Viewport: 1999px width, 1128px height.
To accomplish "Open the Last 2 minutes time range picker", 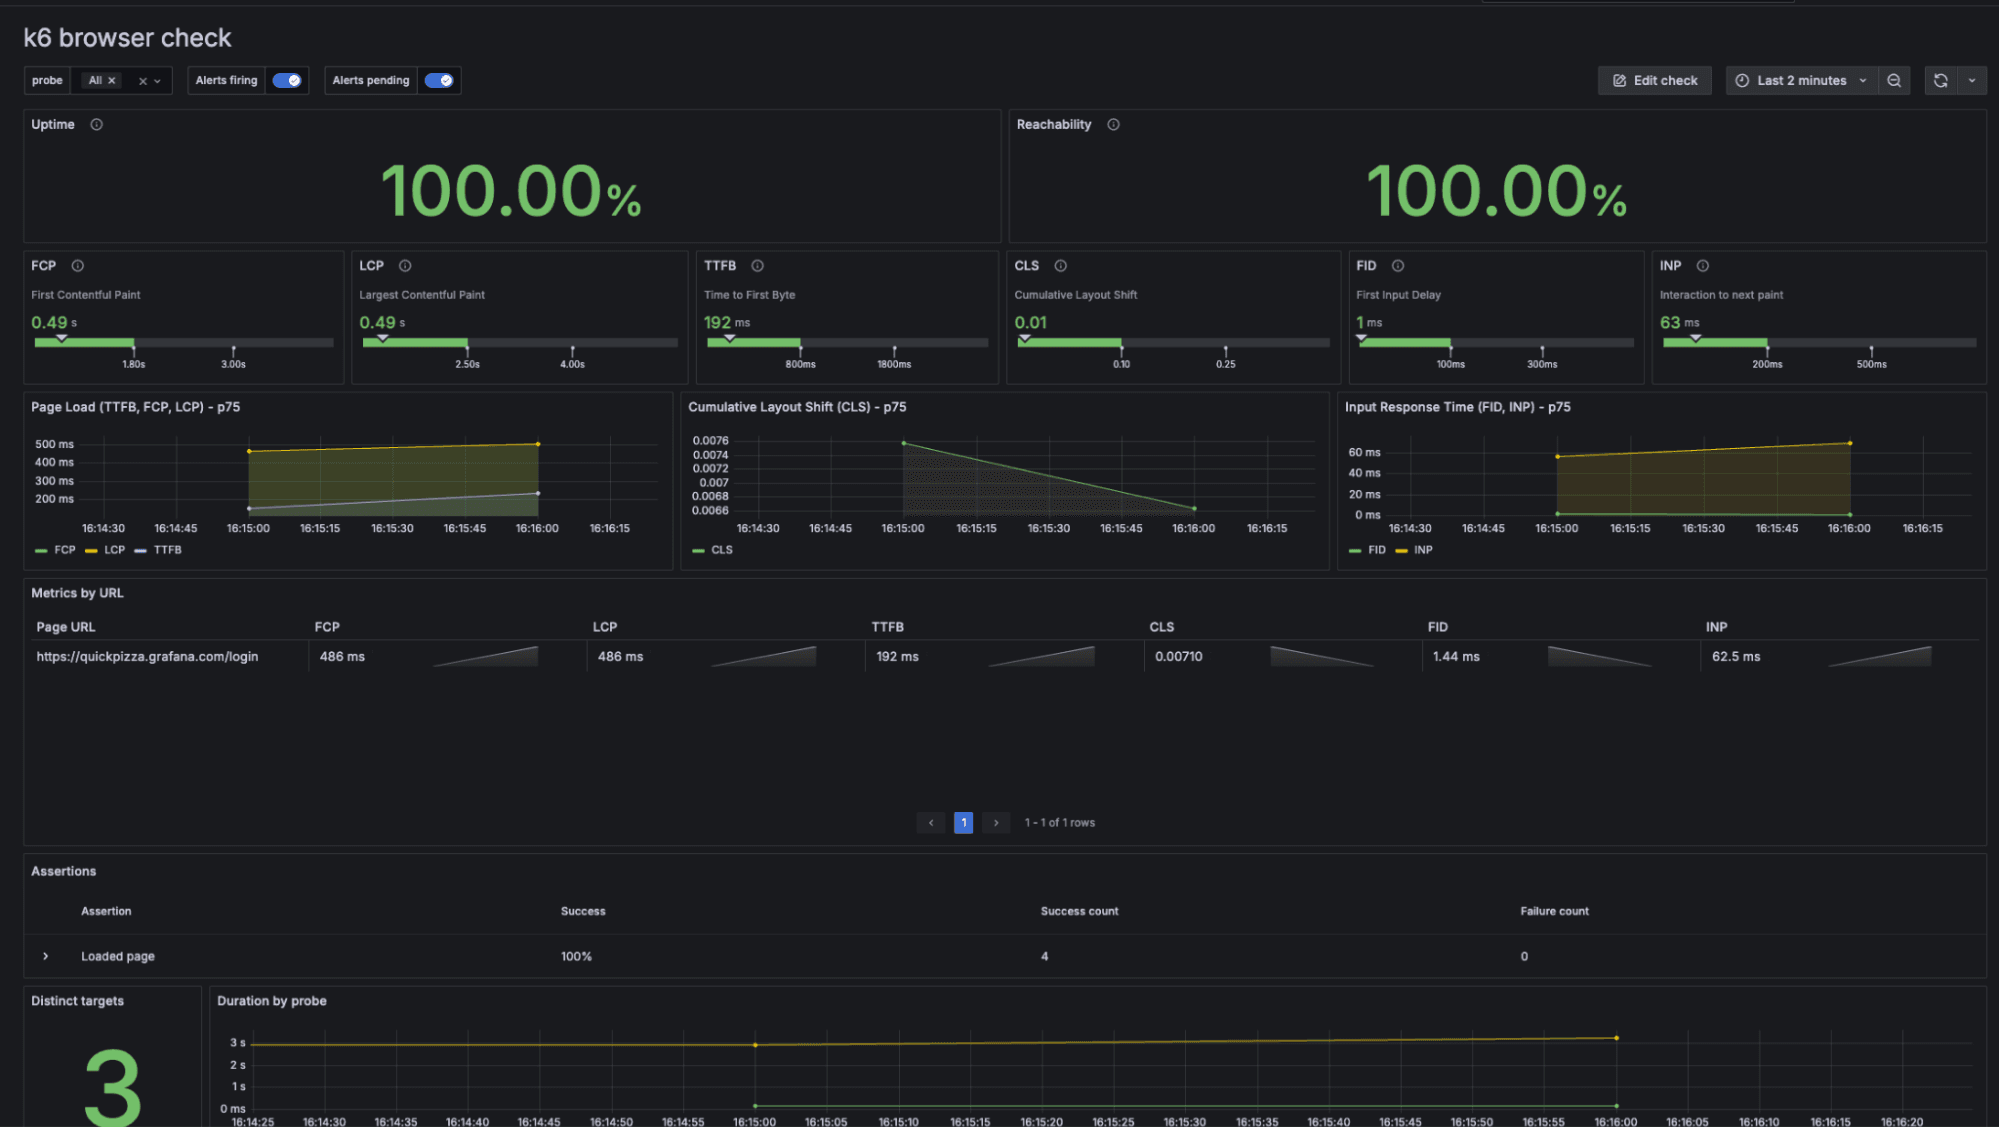I will pos(1800,80).
